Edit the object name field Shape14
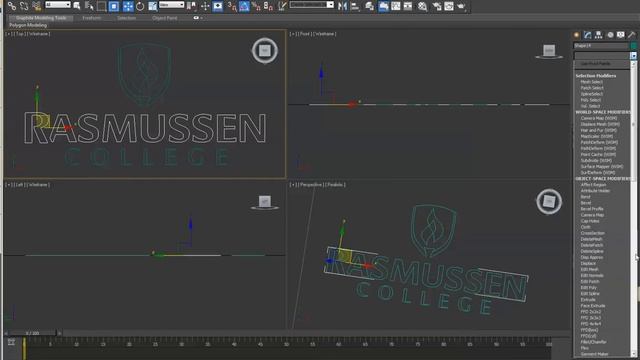640x360 pixels. pyautogui.click(x=601, y=46)
